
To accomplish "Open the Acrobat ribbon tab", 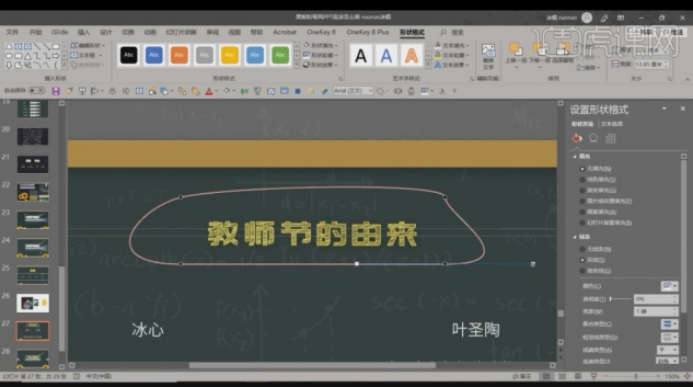I will point(285,32).
